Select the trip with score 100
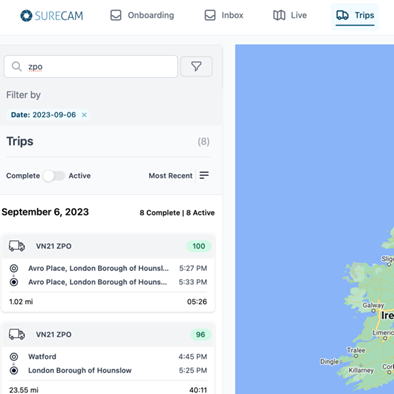Image resolution: width=394 pixels, height=394 pixels. click(x=108, y=273)
